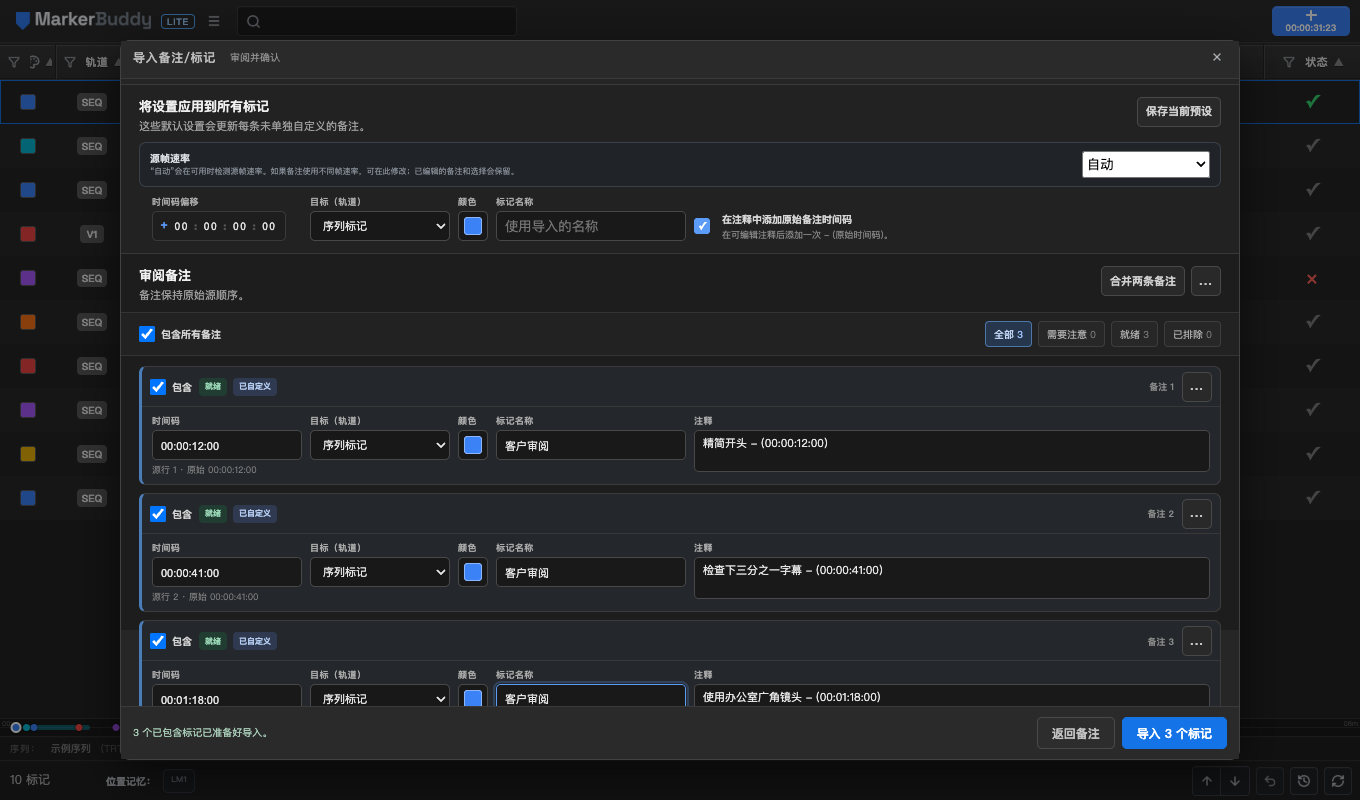This screenshot has width=1360, height=800.
Task: Open the 源帧速率 dropdown set to 自动
Action: click(x=1146, y=164)
